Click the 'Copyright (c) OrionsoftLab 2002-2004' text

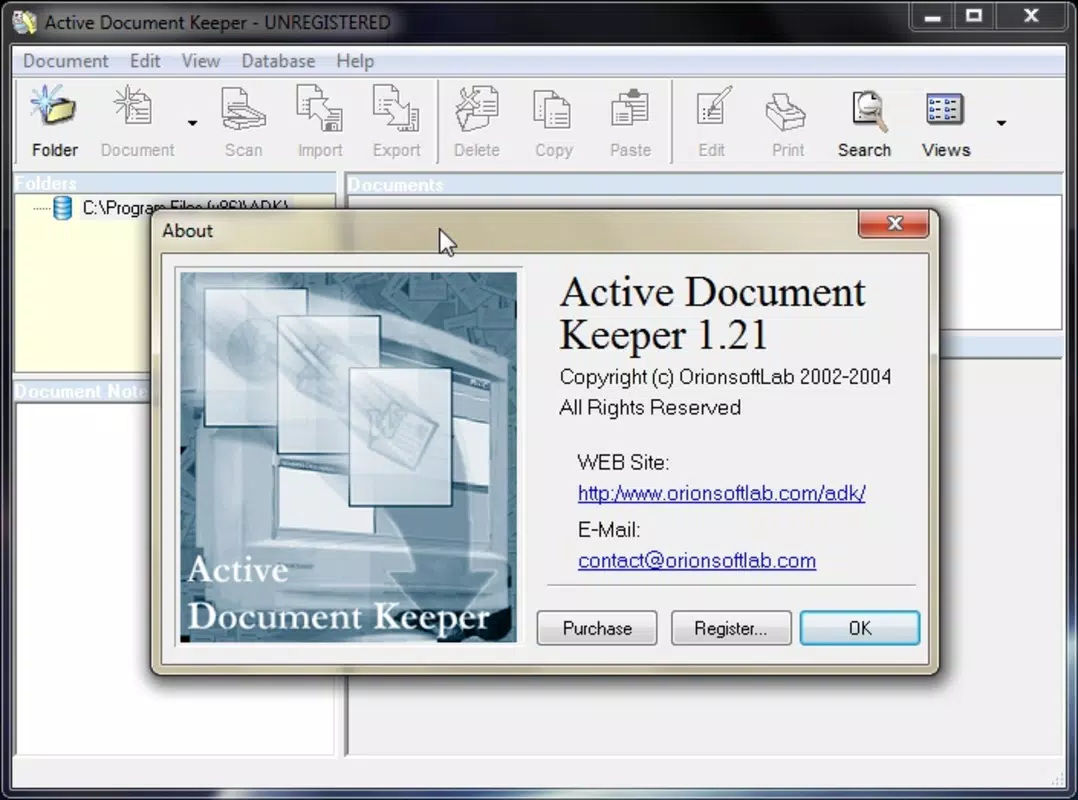[725, 377]
